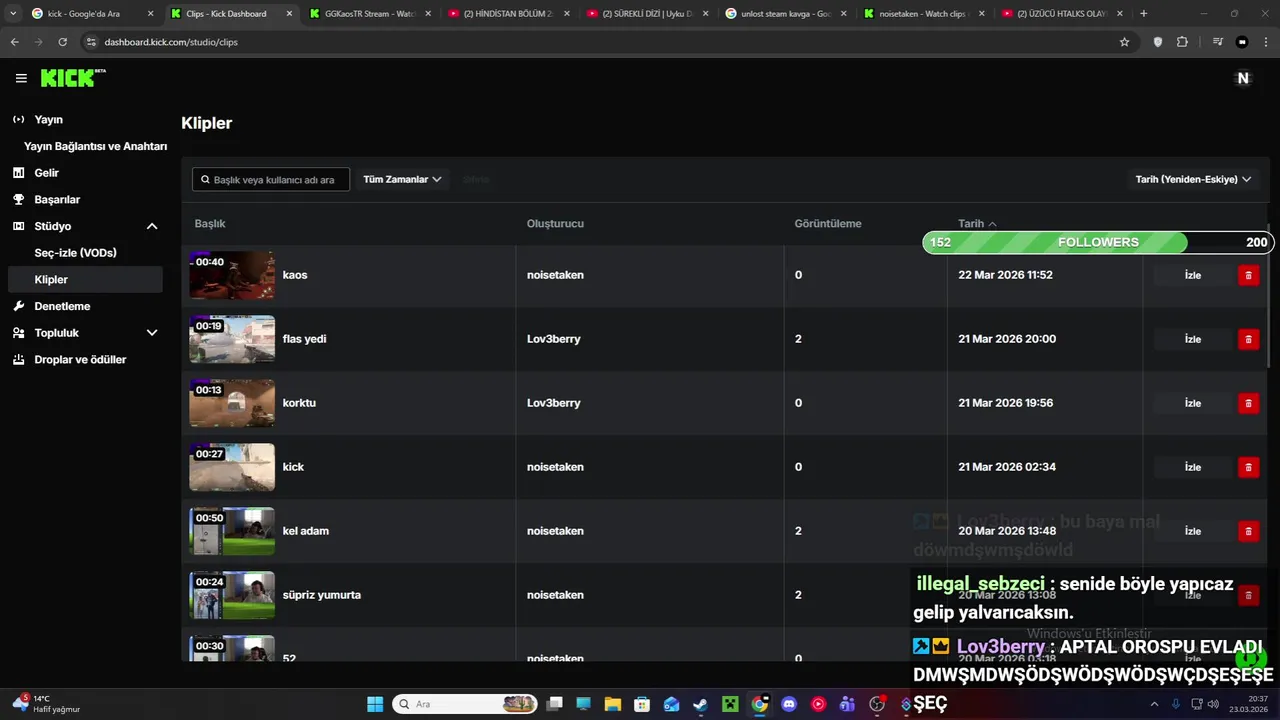Bookmark this page with the star icon
Screen dimensions: 1280x720
click(x=1124, y=42)
